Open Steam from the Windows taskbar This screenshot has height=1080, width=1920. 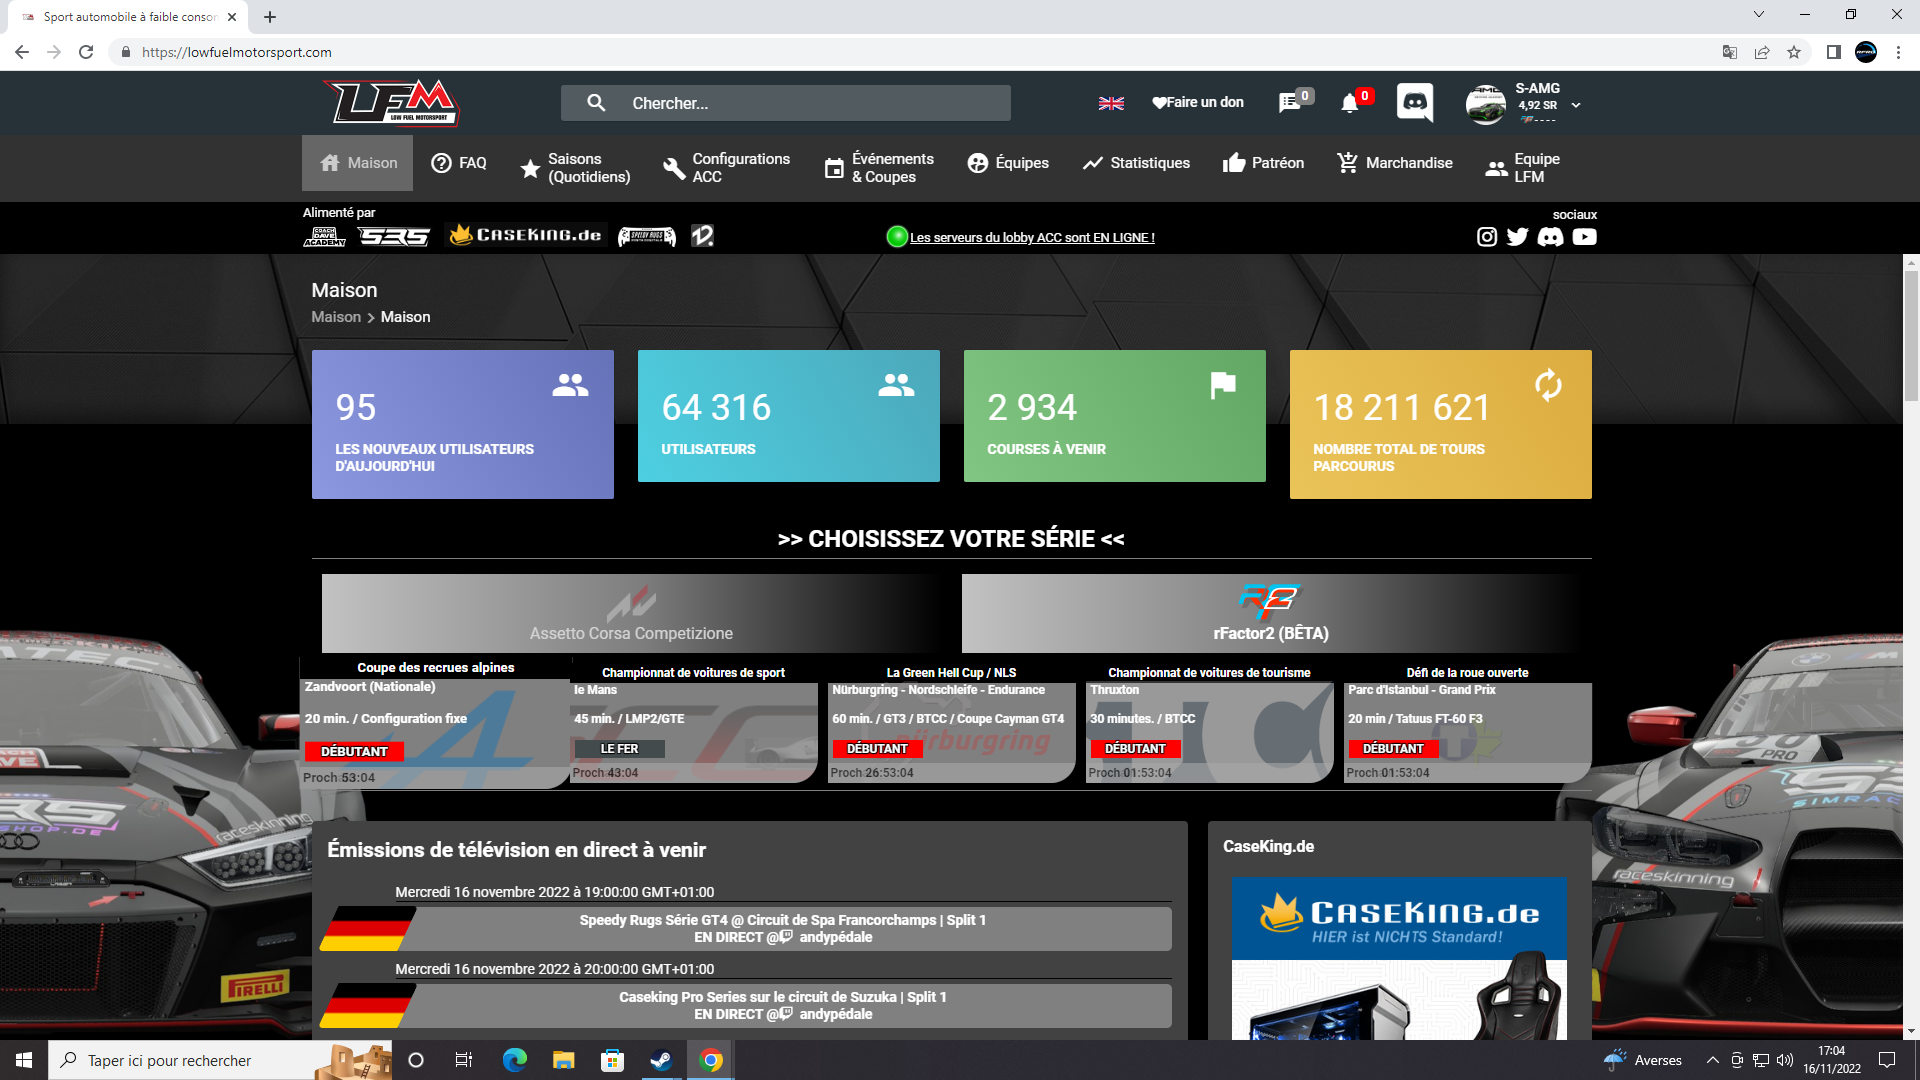coord(660,1060)
